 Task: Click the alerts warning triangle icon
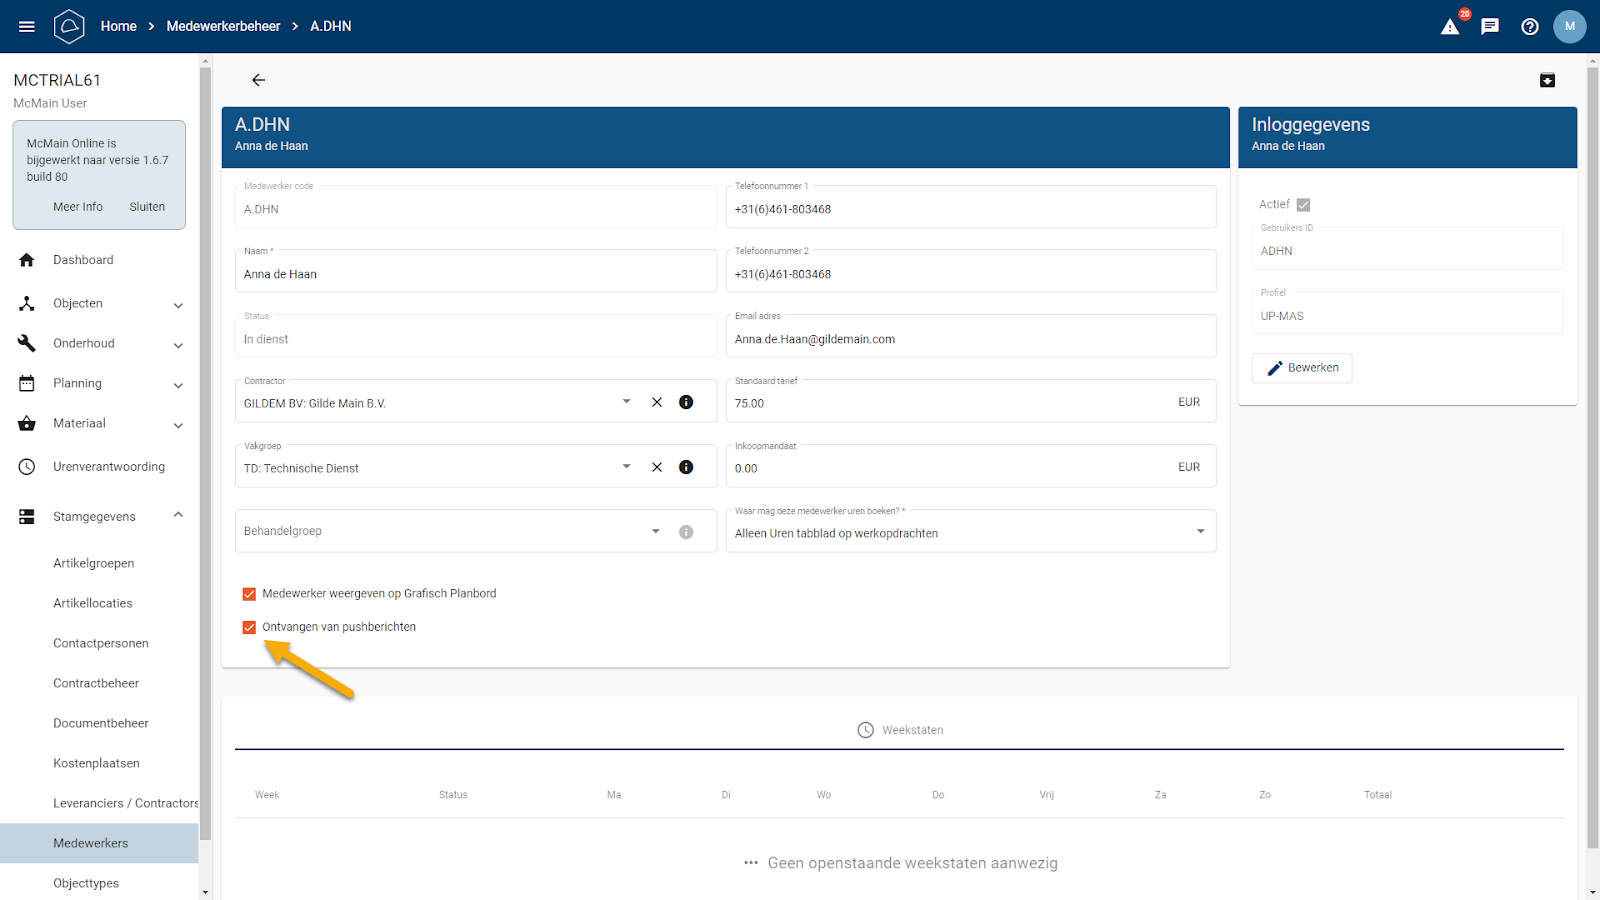tap(1450, 27)
